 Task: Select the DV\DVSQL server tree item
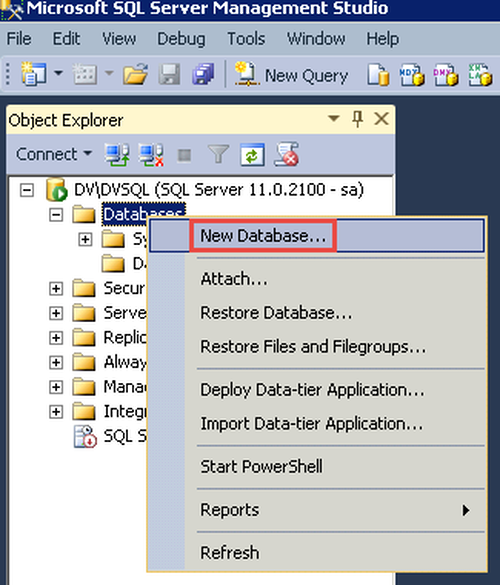pos(218,190)
